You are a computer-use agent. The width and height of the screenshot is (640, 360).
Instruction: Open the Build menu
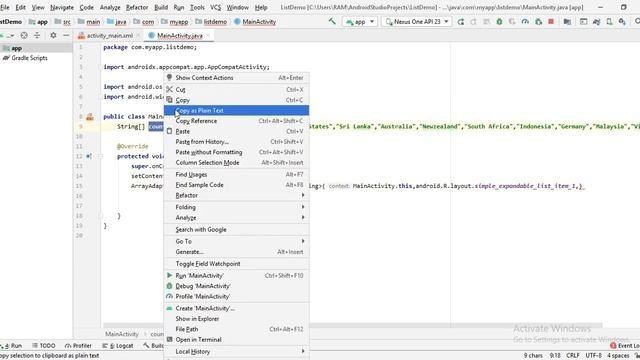coord(161,7)
